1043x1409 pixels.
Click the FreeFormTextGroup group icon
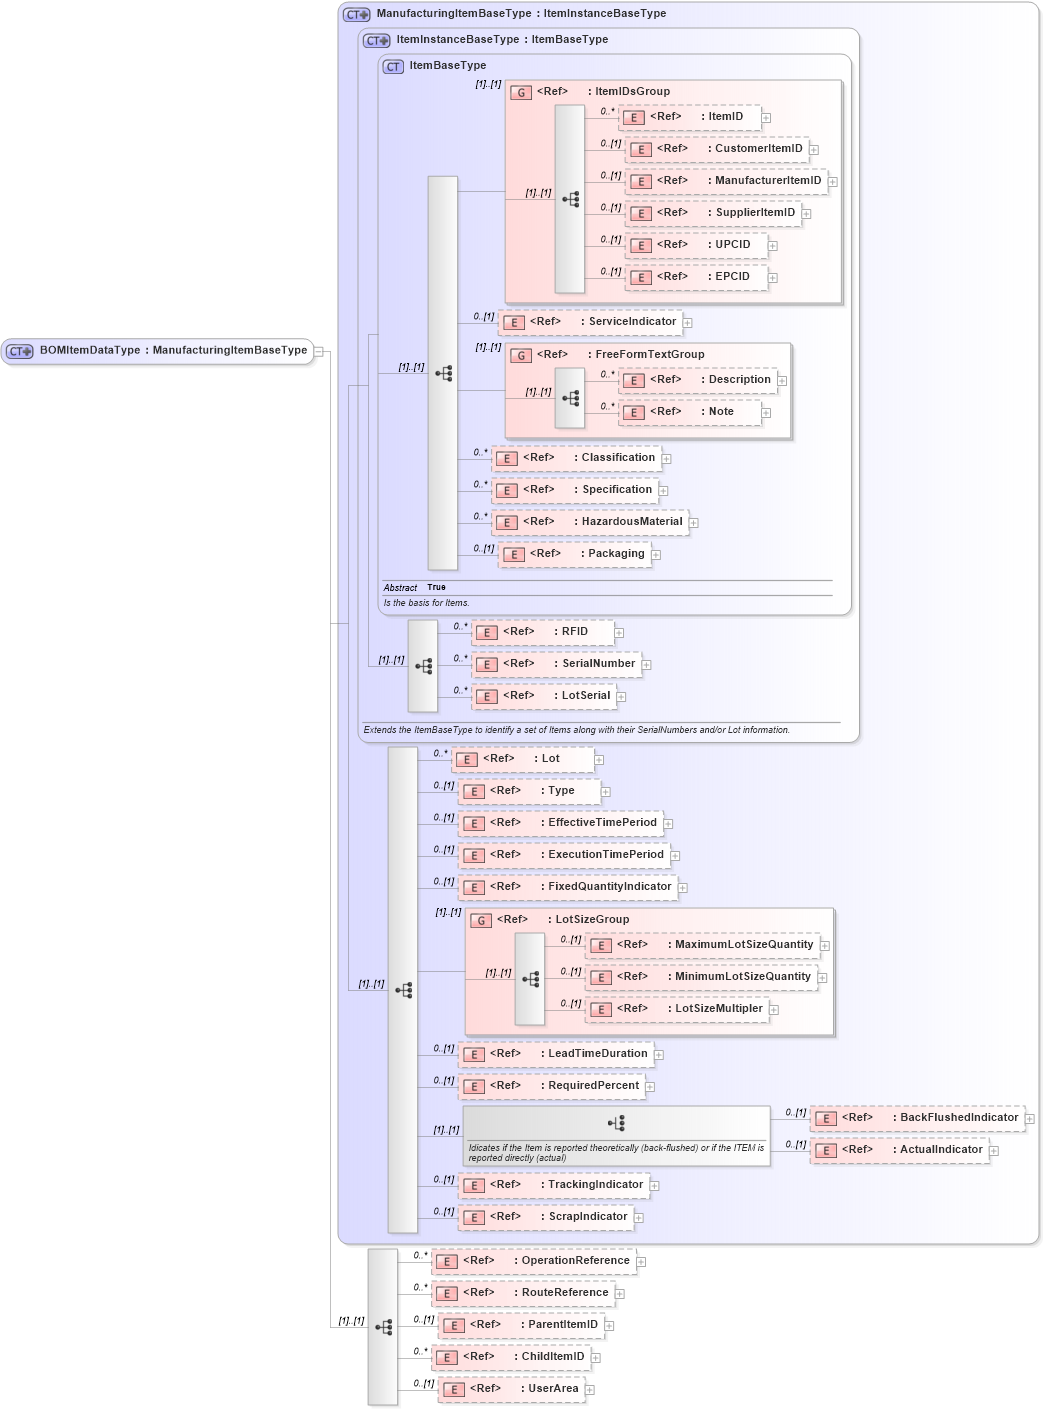coord(520,354)
